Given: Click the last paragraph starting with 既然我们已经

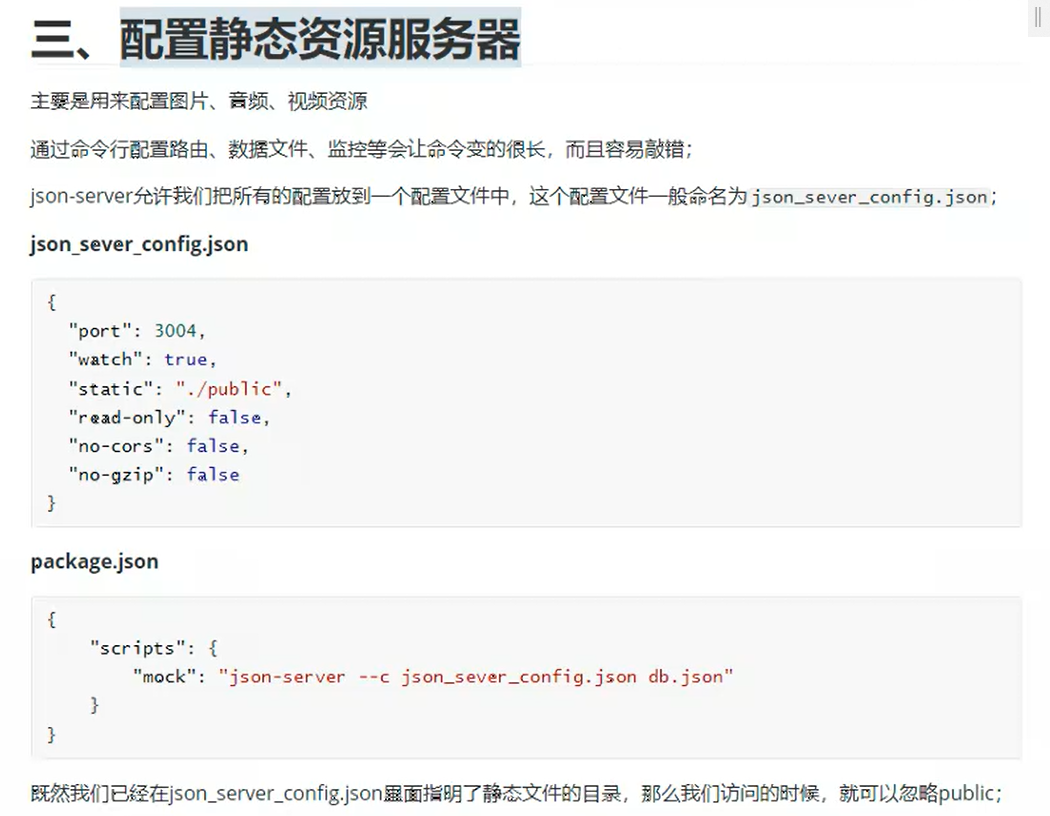Looking at the screenshot, I should pos(515,794).
